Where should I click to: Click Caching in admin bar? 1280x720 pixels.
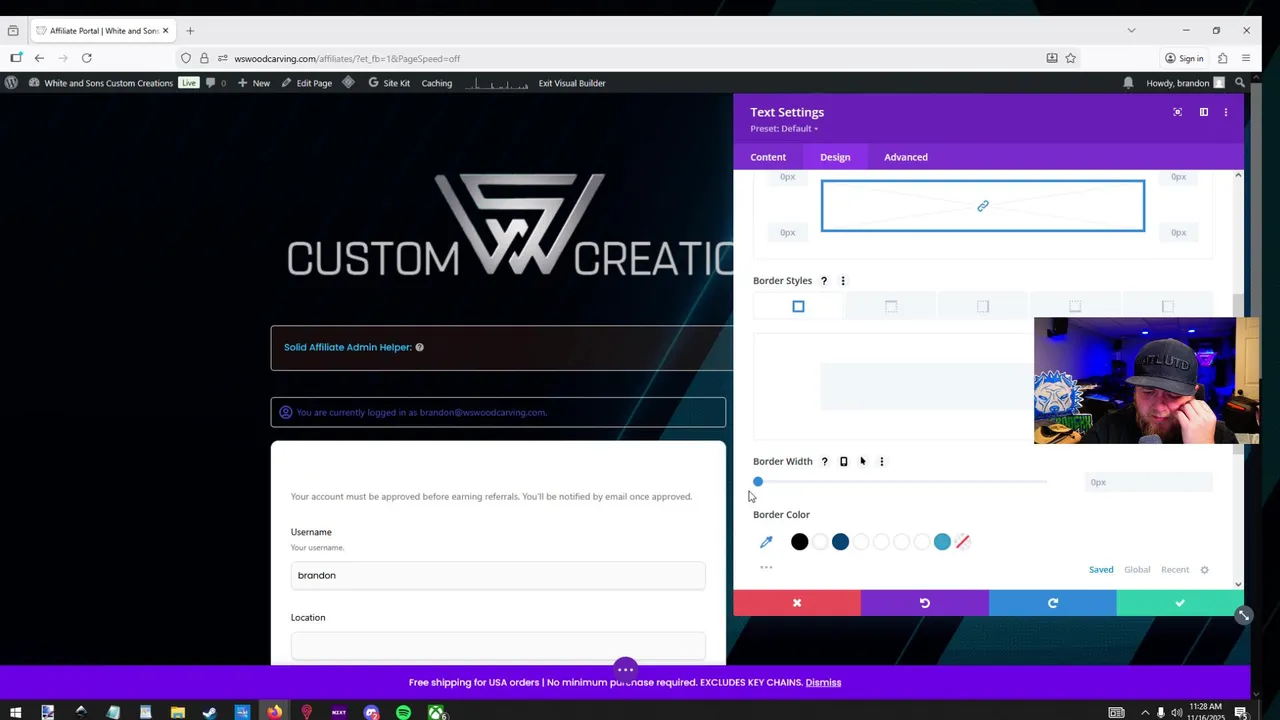point(437,83)
